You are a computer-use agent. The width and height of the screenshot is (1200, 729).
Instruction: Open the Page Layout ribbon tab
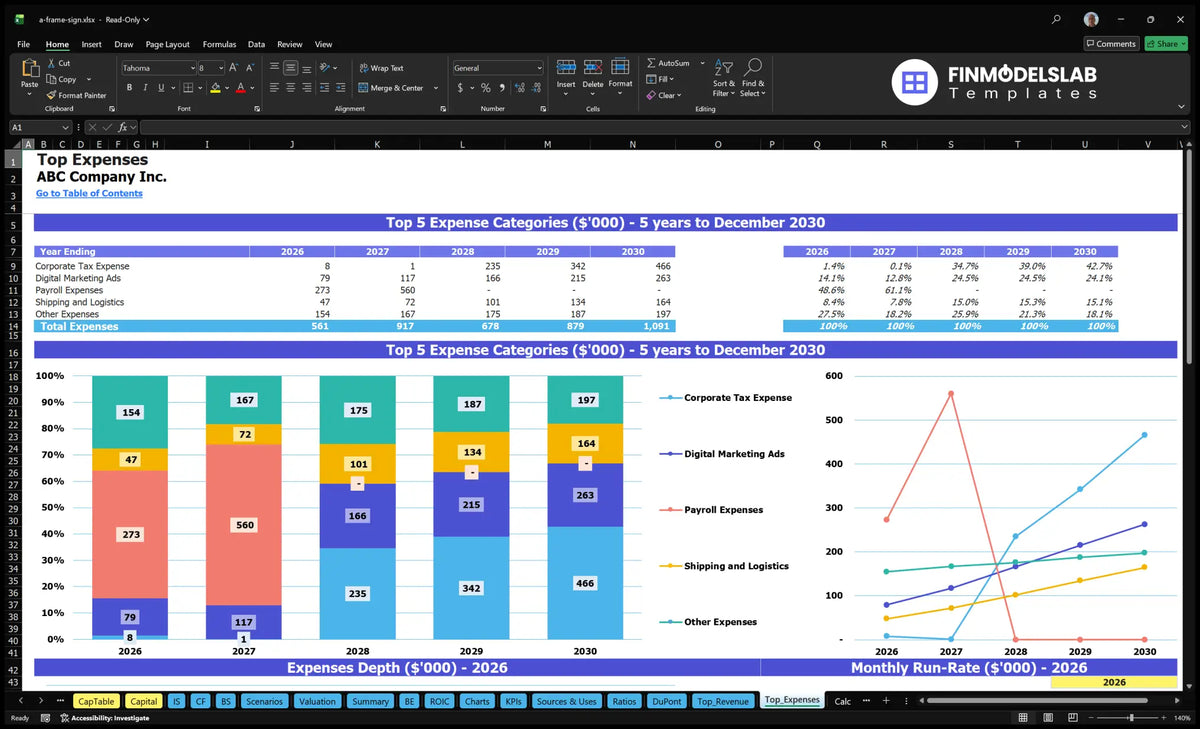click(x=167, y=44)
